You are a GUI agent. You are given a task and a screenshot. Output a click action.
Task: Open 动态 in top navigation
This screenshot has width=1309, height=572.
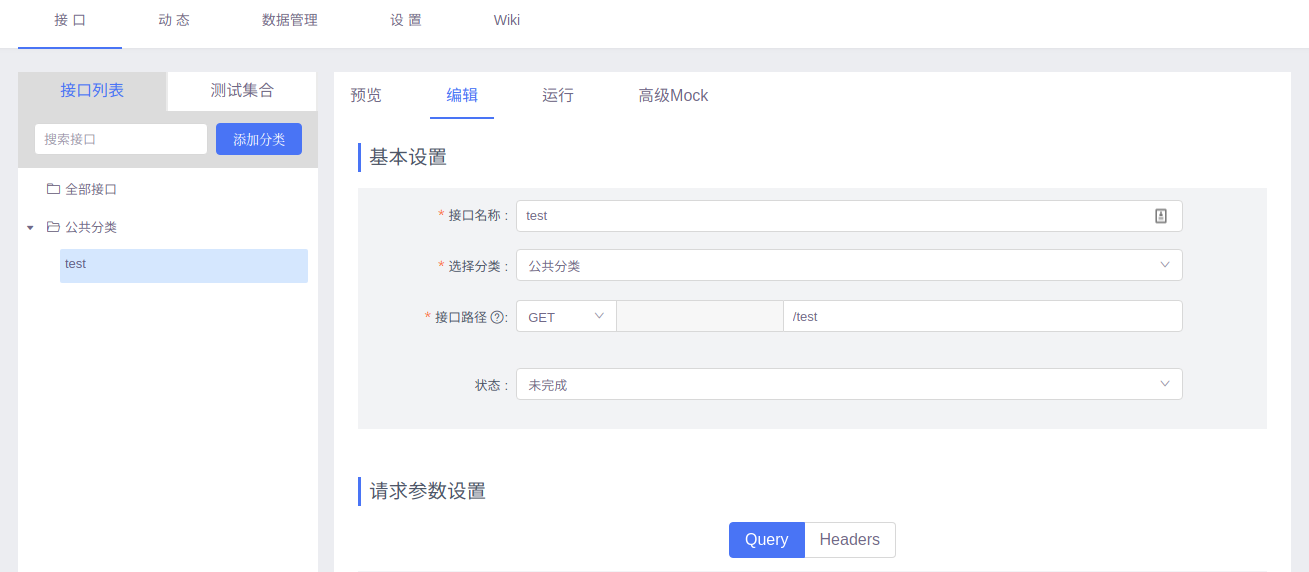click(x=174, y=20)
